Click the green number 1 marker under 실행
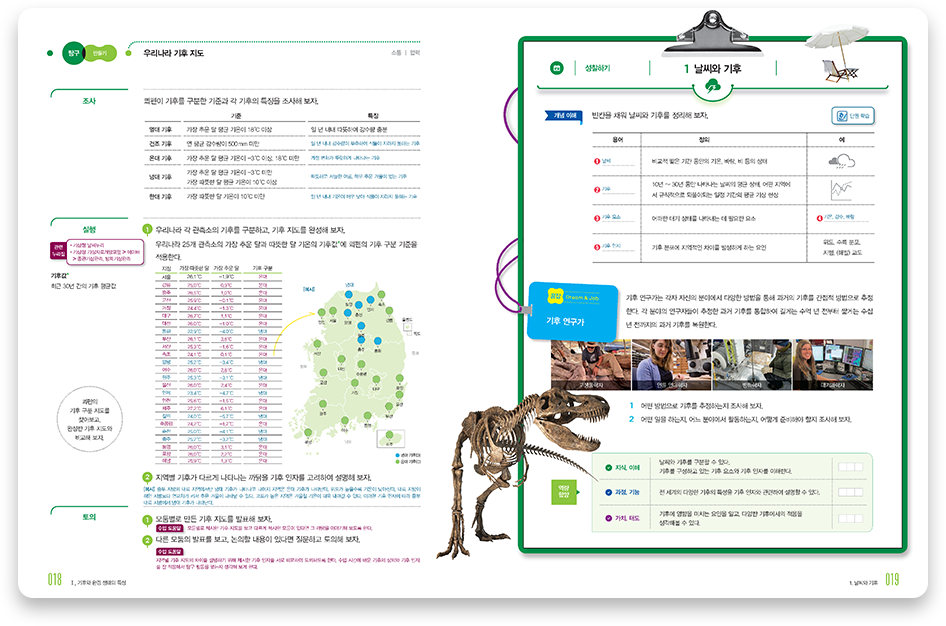 [x=147, y=229]
